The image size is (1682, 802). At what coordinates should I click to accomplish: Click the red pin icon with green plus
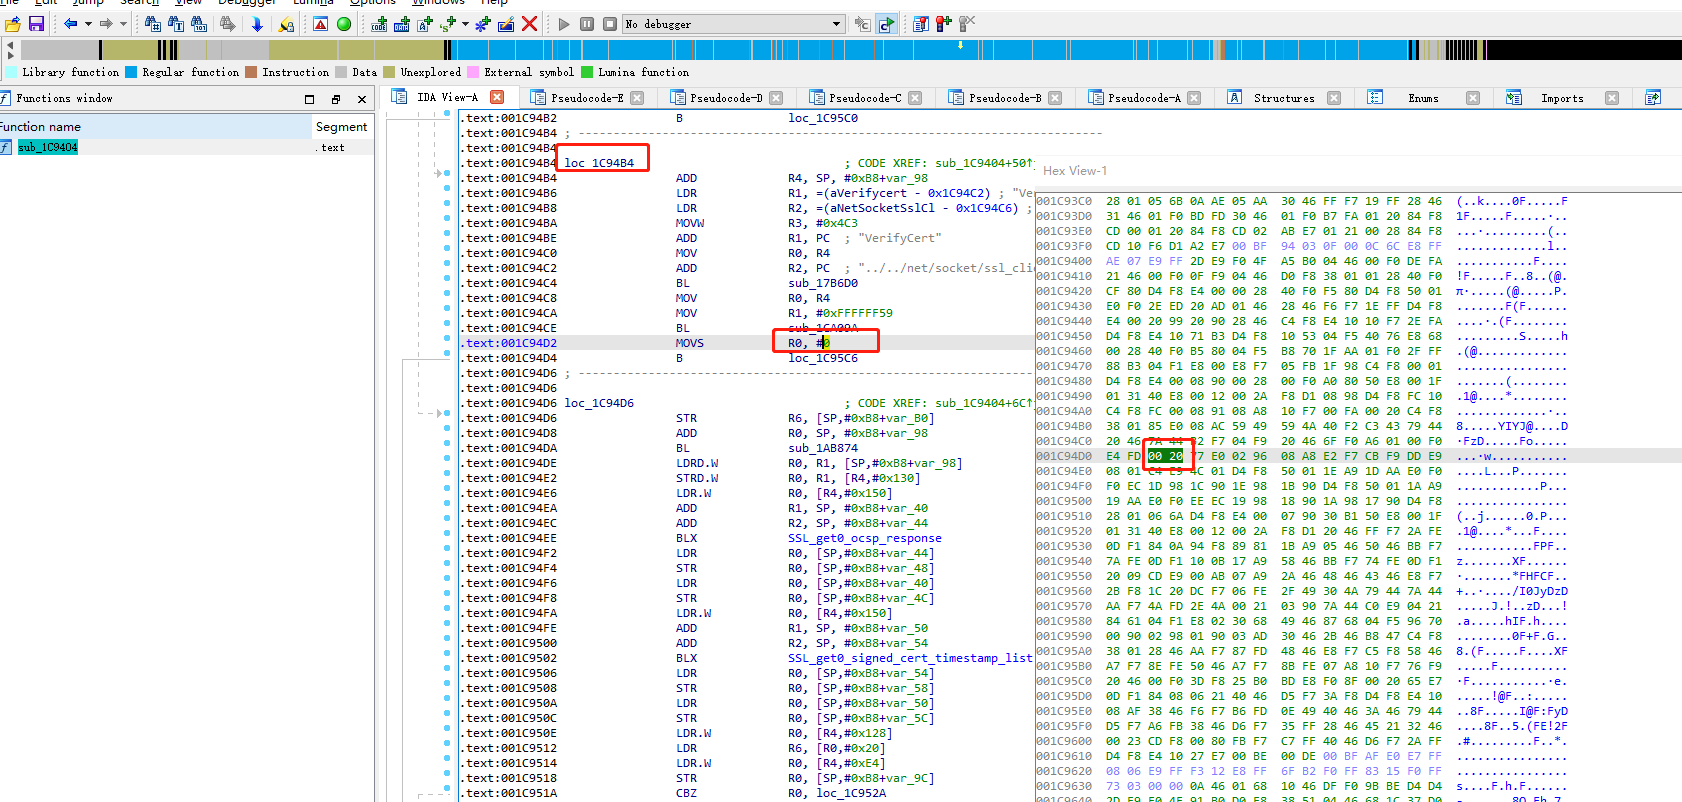coord(944,24)
